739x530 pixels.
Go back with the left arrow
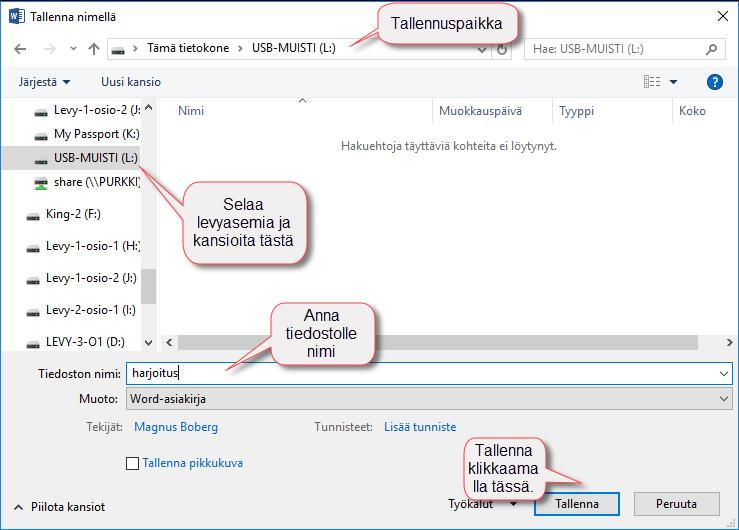pyautogui.click(x=20, y=49)
